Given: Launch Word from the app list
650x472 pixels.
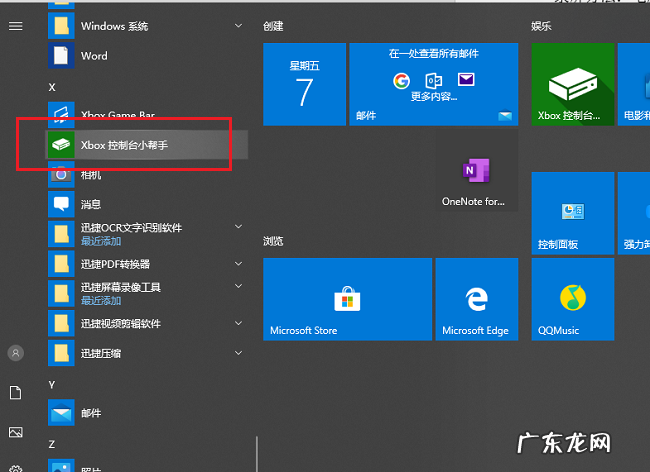Looking at the screenshot, I should click(x=93, y=56).
